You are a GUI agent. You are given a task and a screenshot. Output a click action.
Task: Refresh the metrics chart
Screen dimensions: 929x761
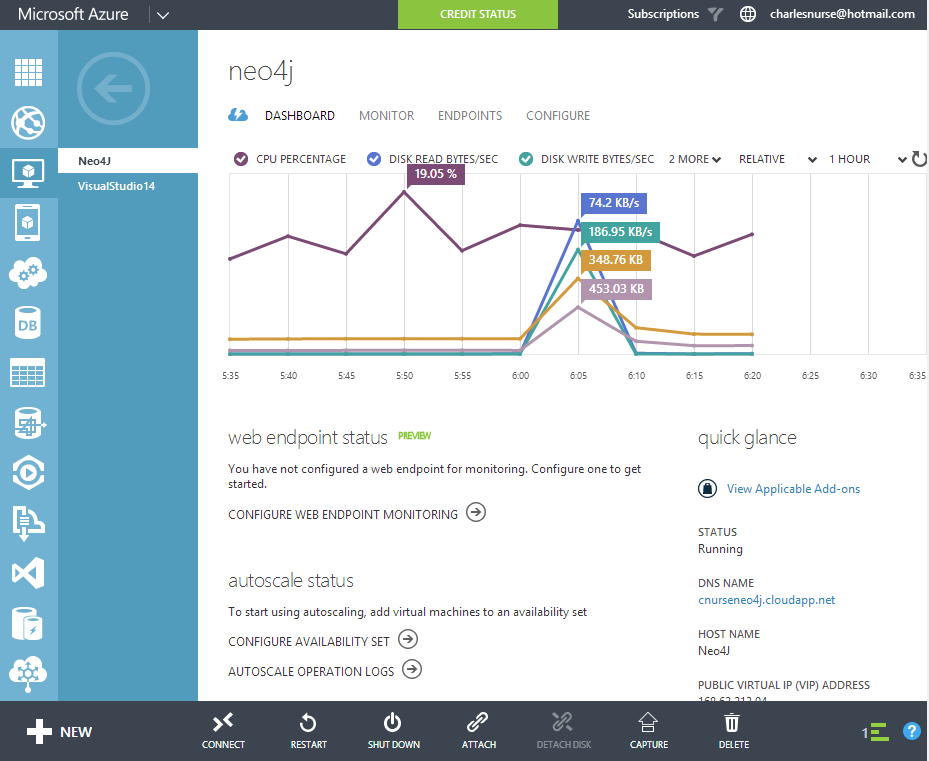(x=919, y=159)
